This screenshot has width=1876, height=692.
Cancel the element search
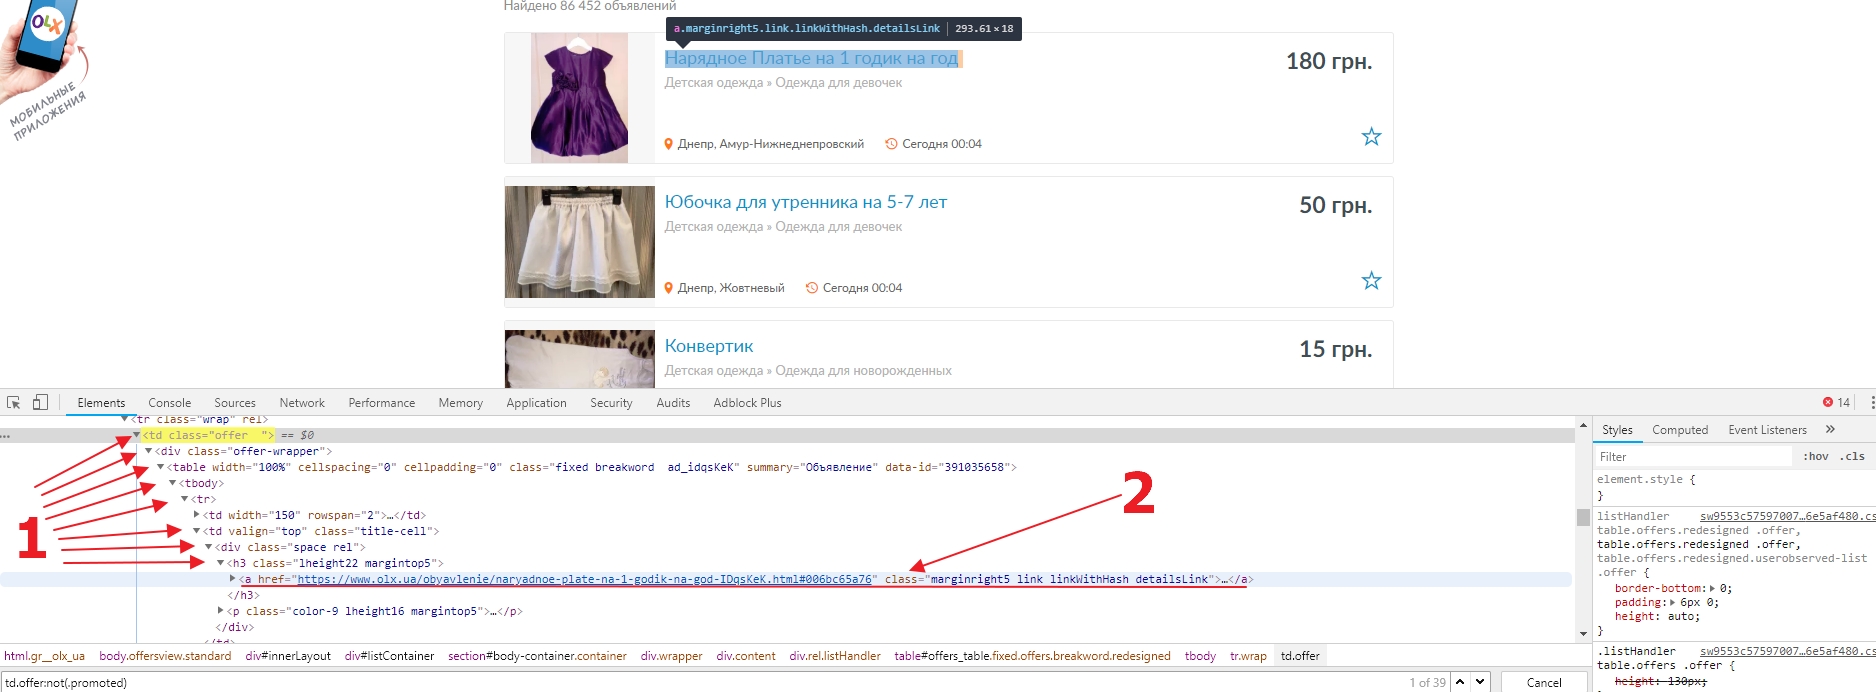(x=1544, y=682)
